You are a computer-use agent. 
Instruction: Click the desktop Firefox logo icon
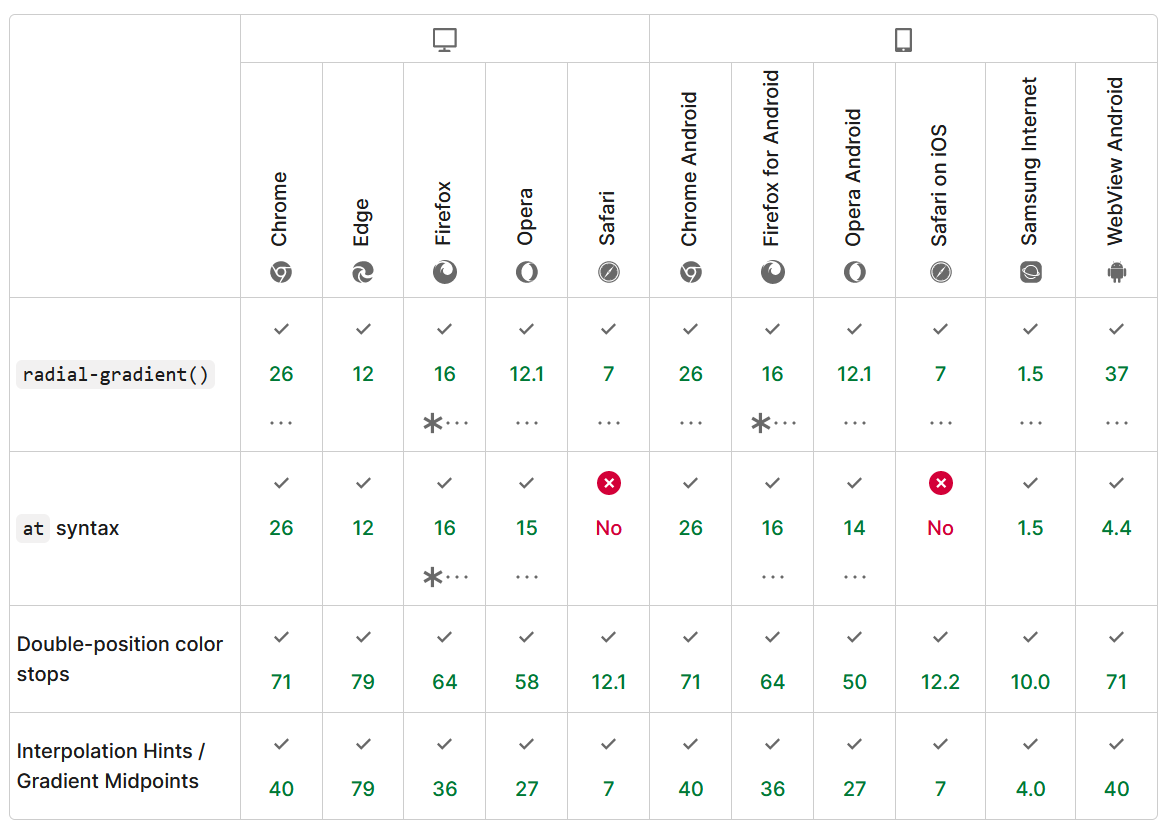click(x=445, y=272)
